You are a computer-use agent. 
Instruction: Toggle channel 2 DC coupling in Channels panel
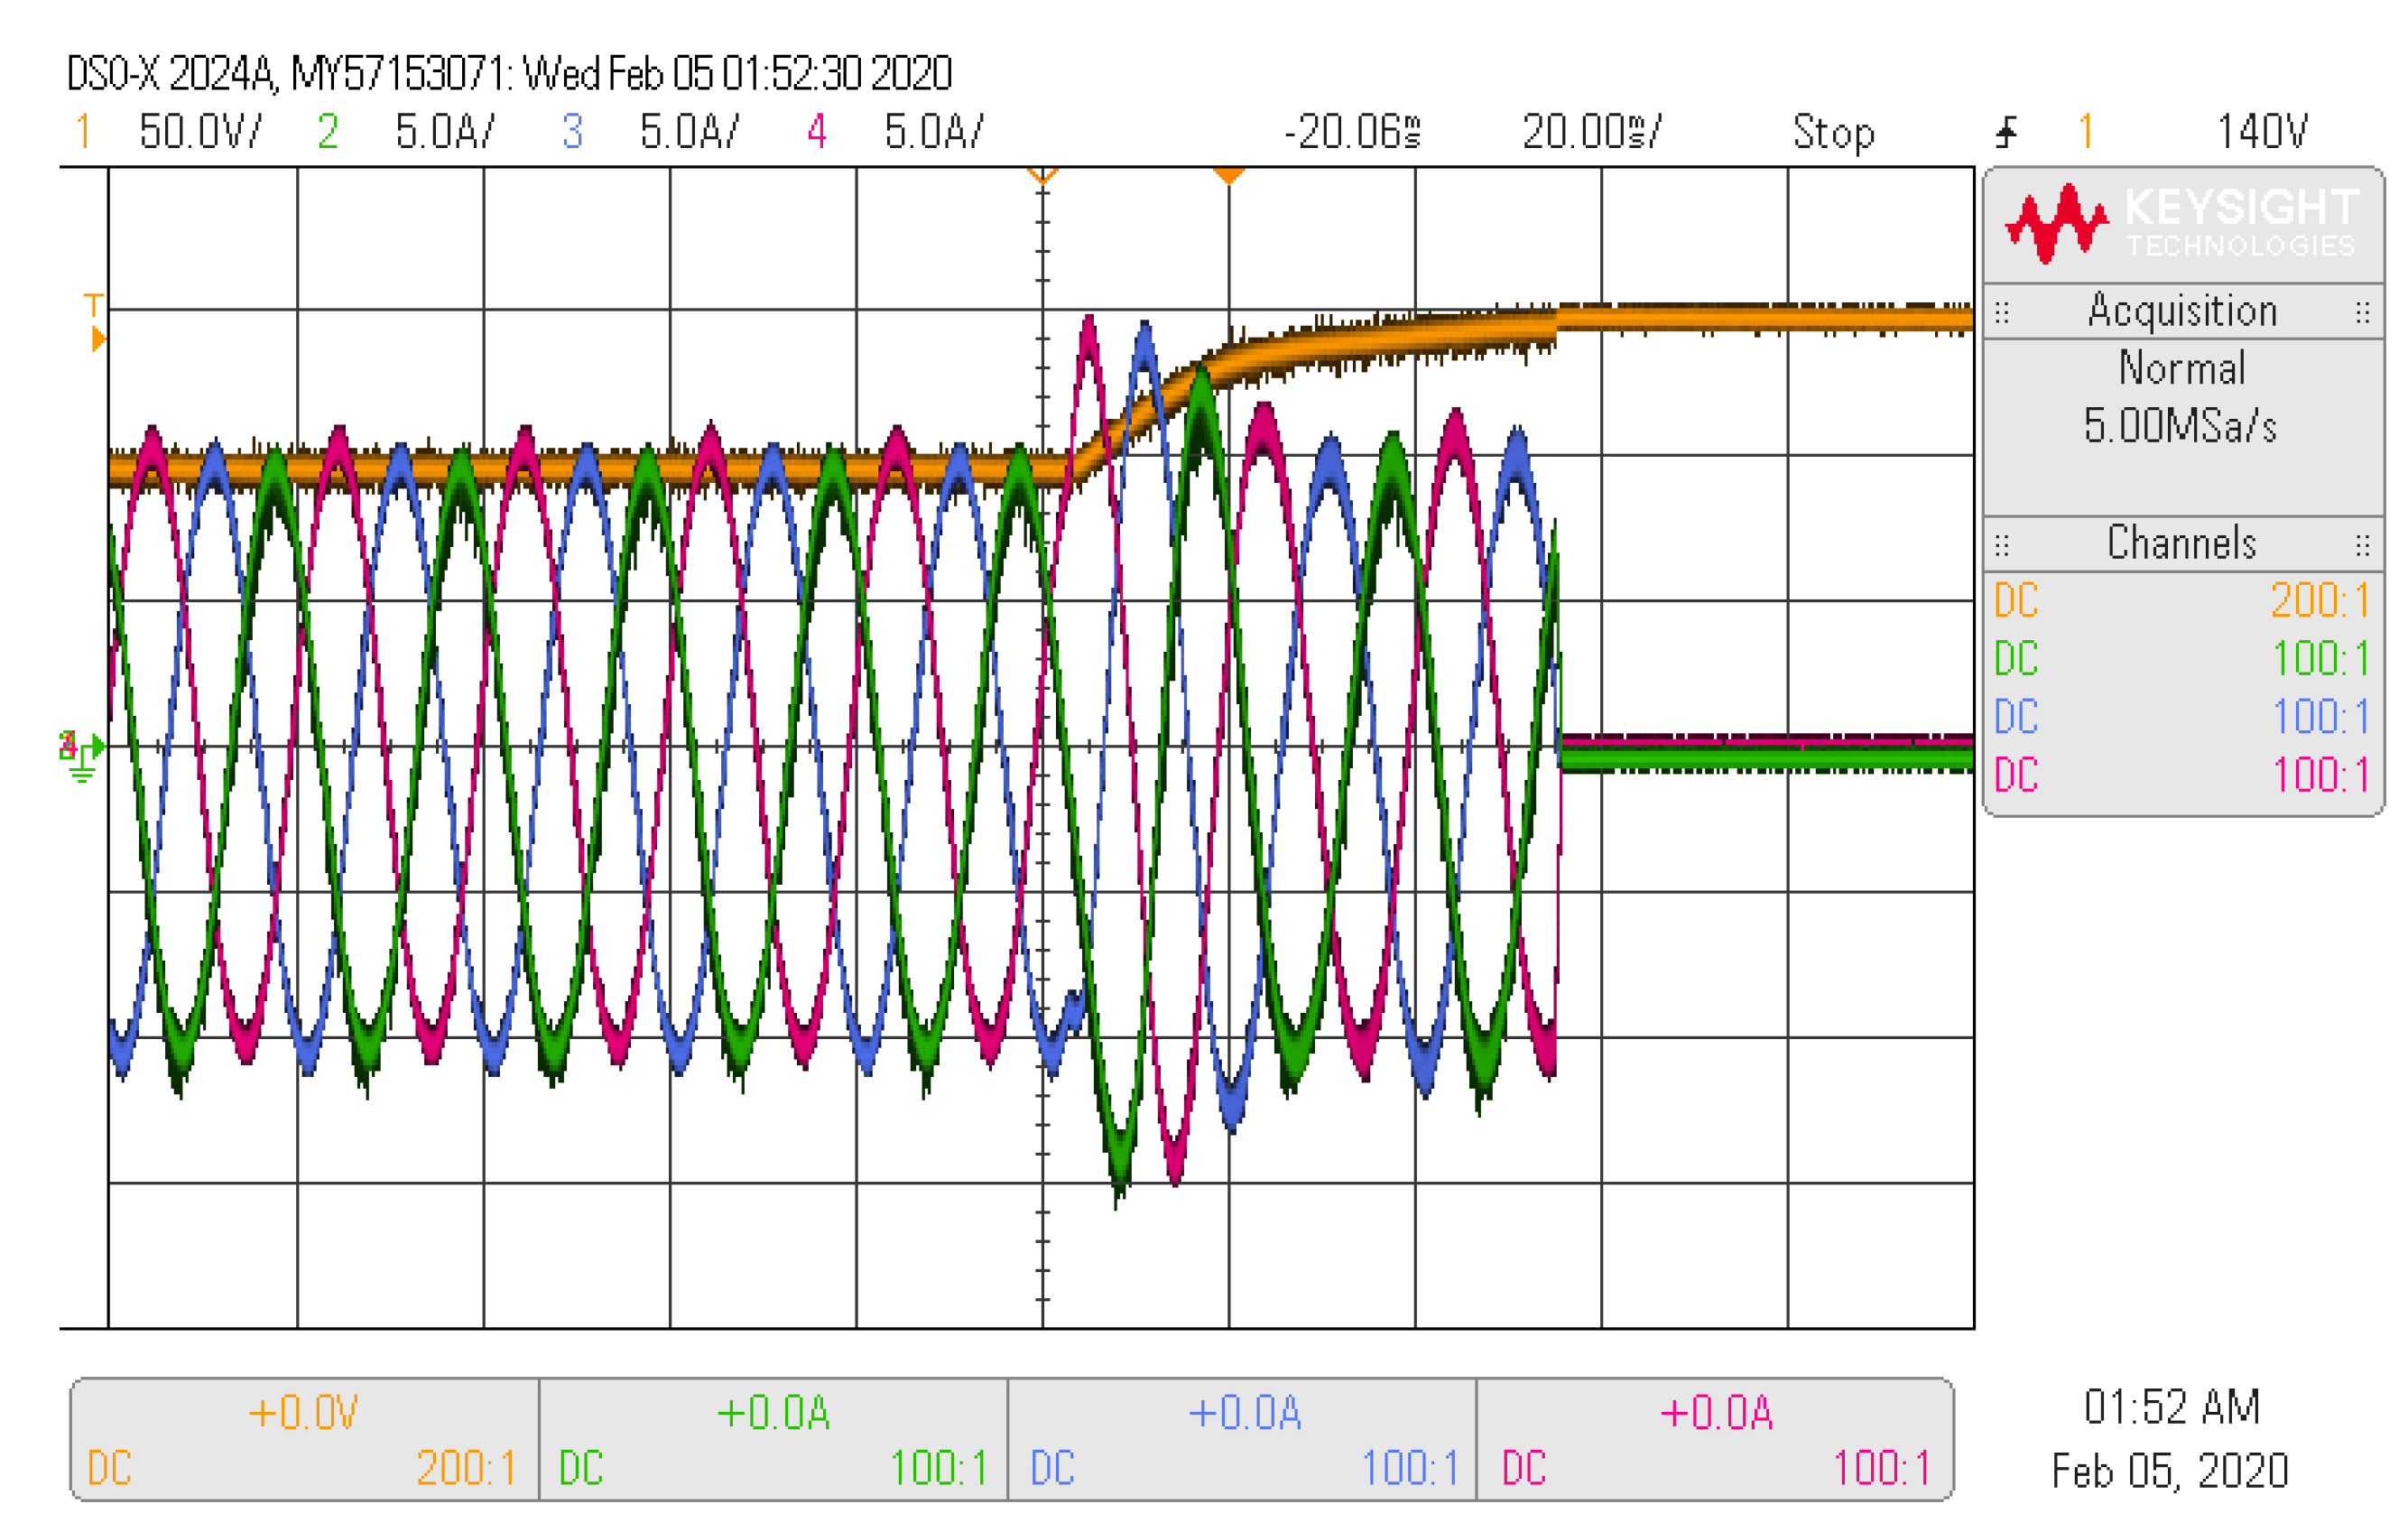pyautogui.click(x=2018, y=660)
